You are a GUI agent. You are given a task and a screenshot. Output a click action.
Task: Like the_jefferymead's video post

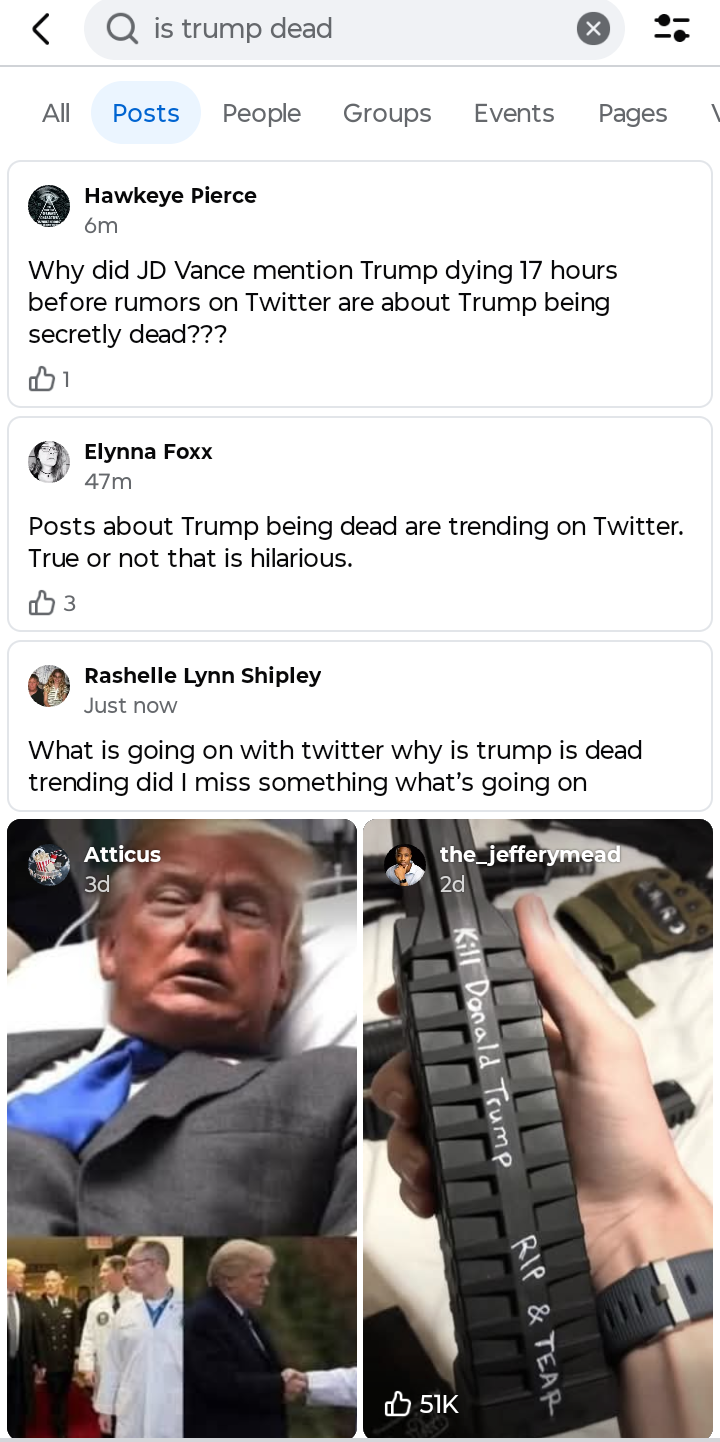398,1404
